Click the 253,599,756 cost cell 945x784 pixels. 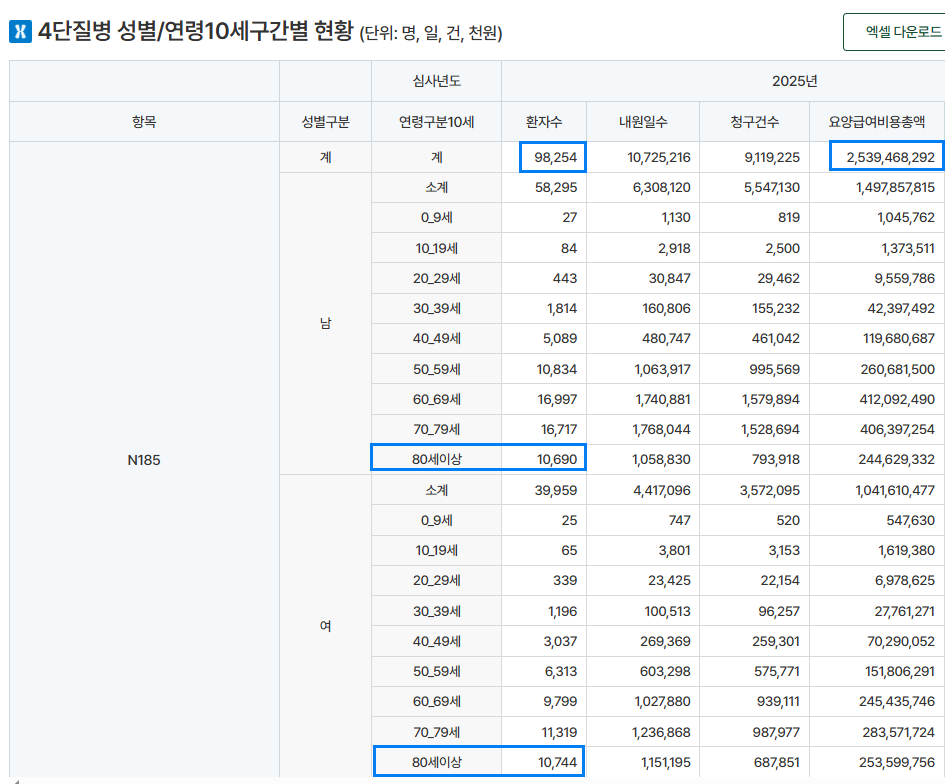coord(877,762)
